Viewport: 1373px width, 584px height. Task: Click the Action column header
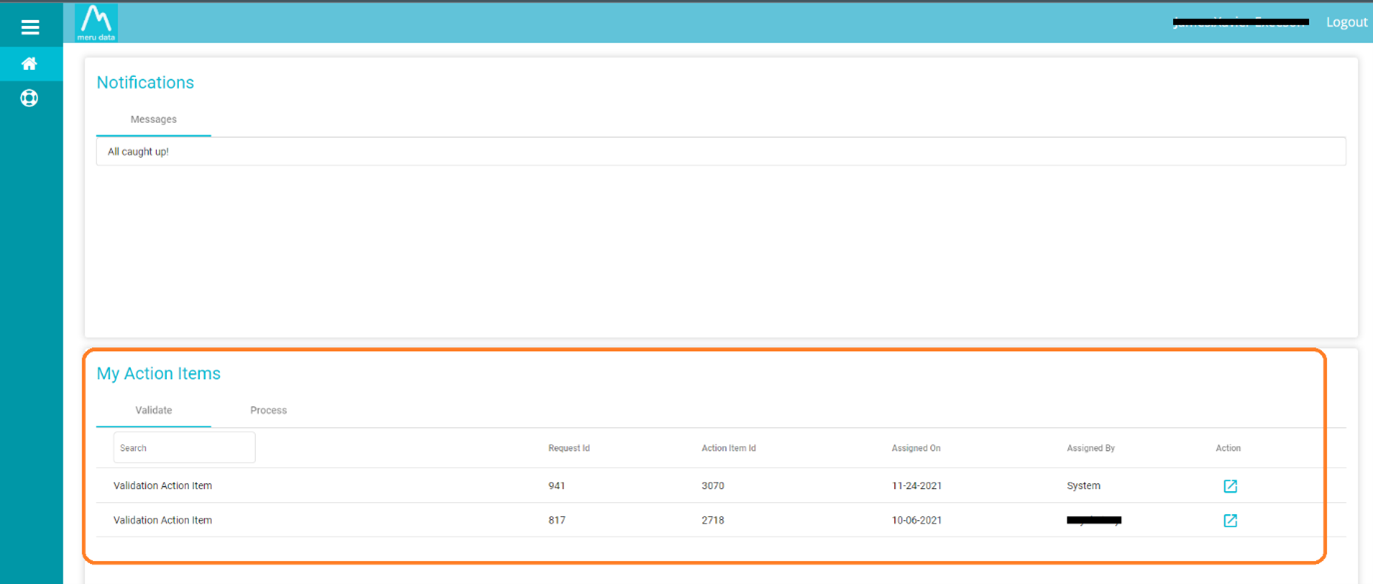1228,448
